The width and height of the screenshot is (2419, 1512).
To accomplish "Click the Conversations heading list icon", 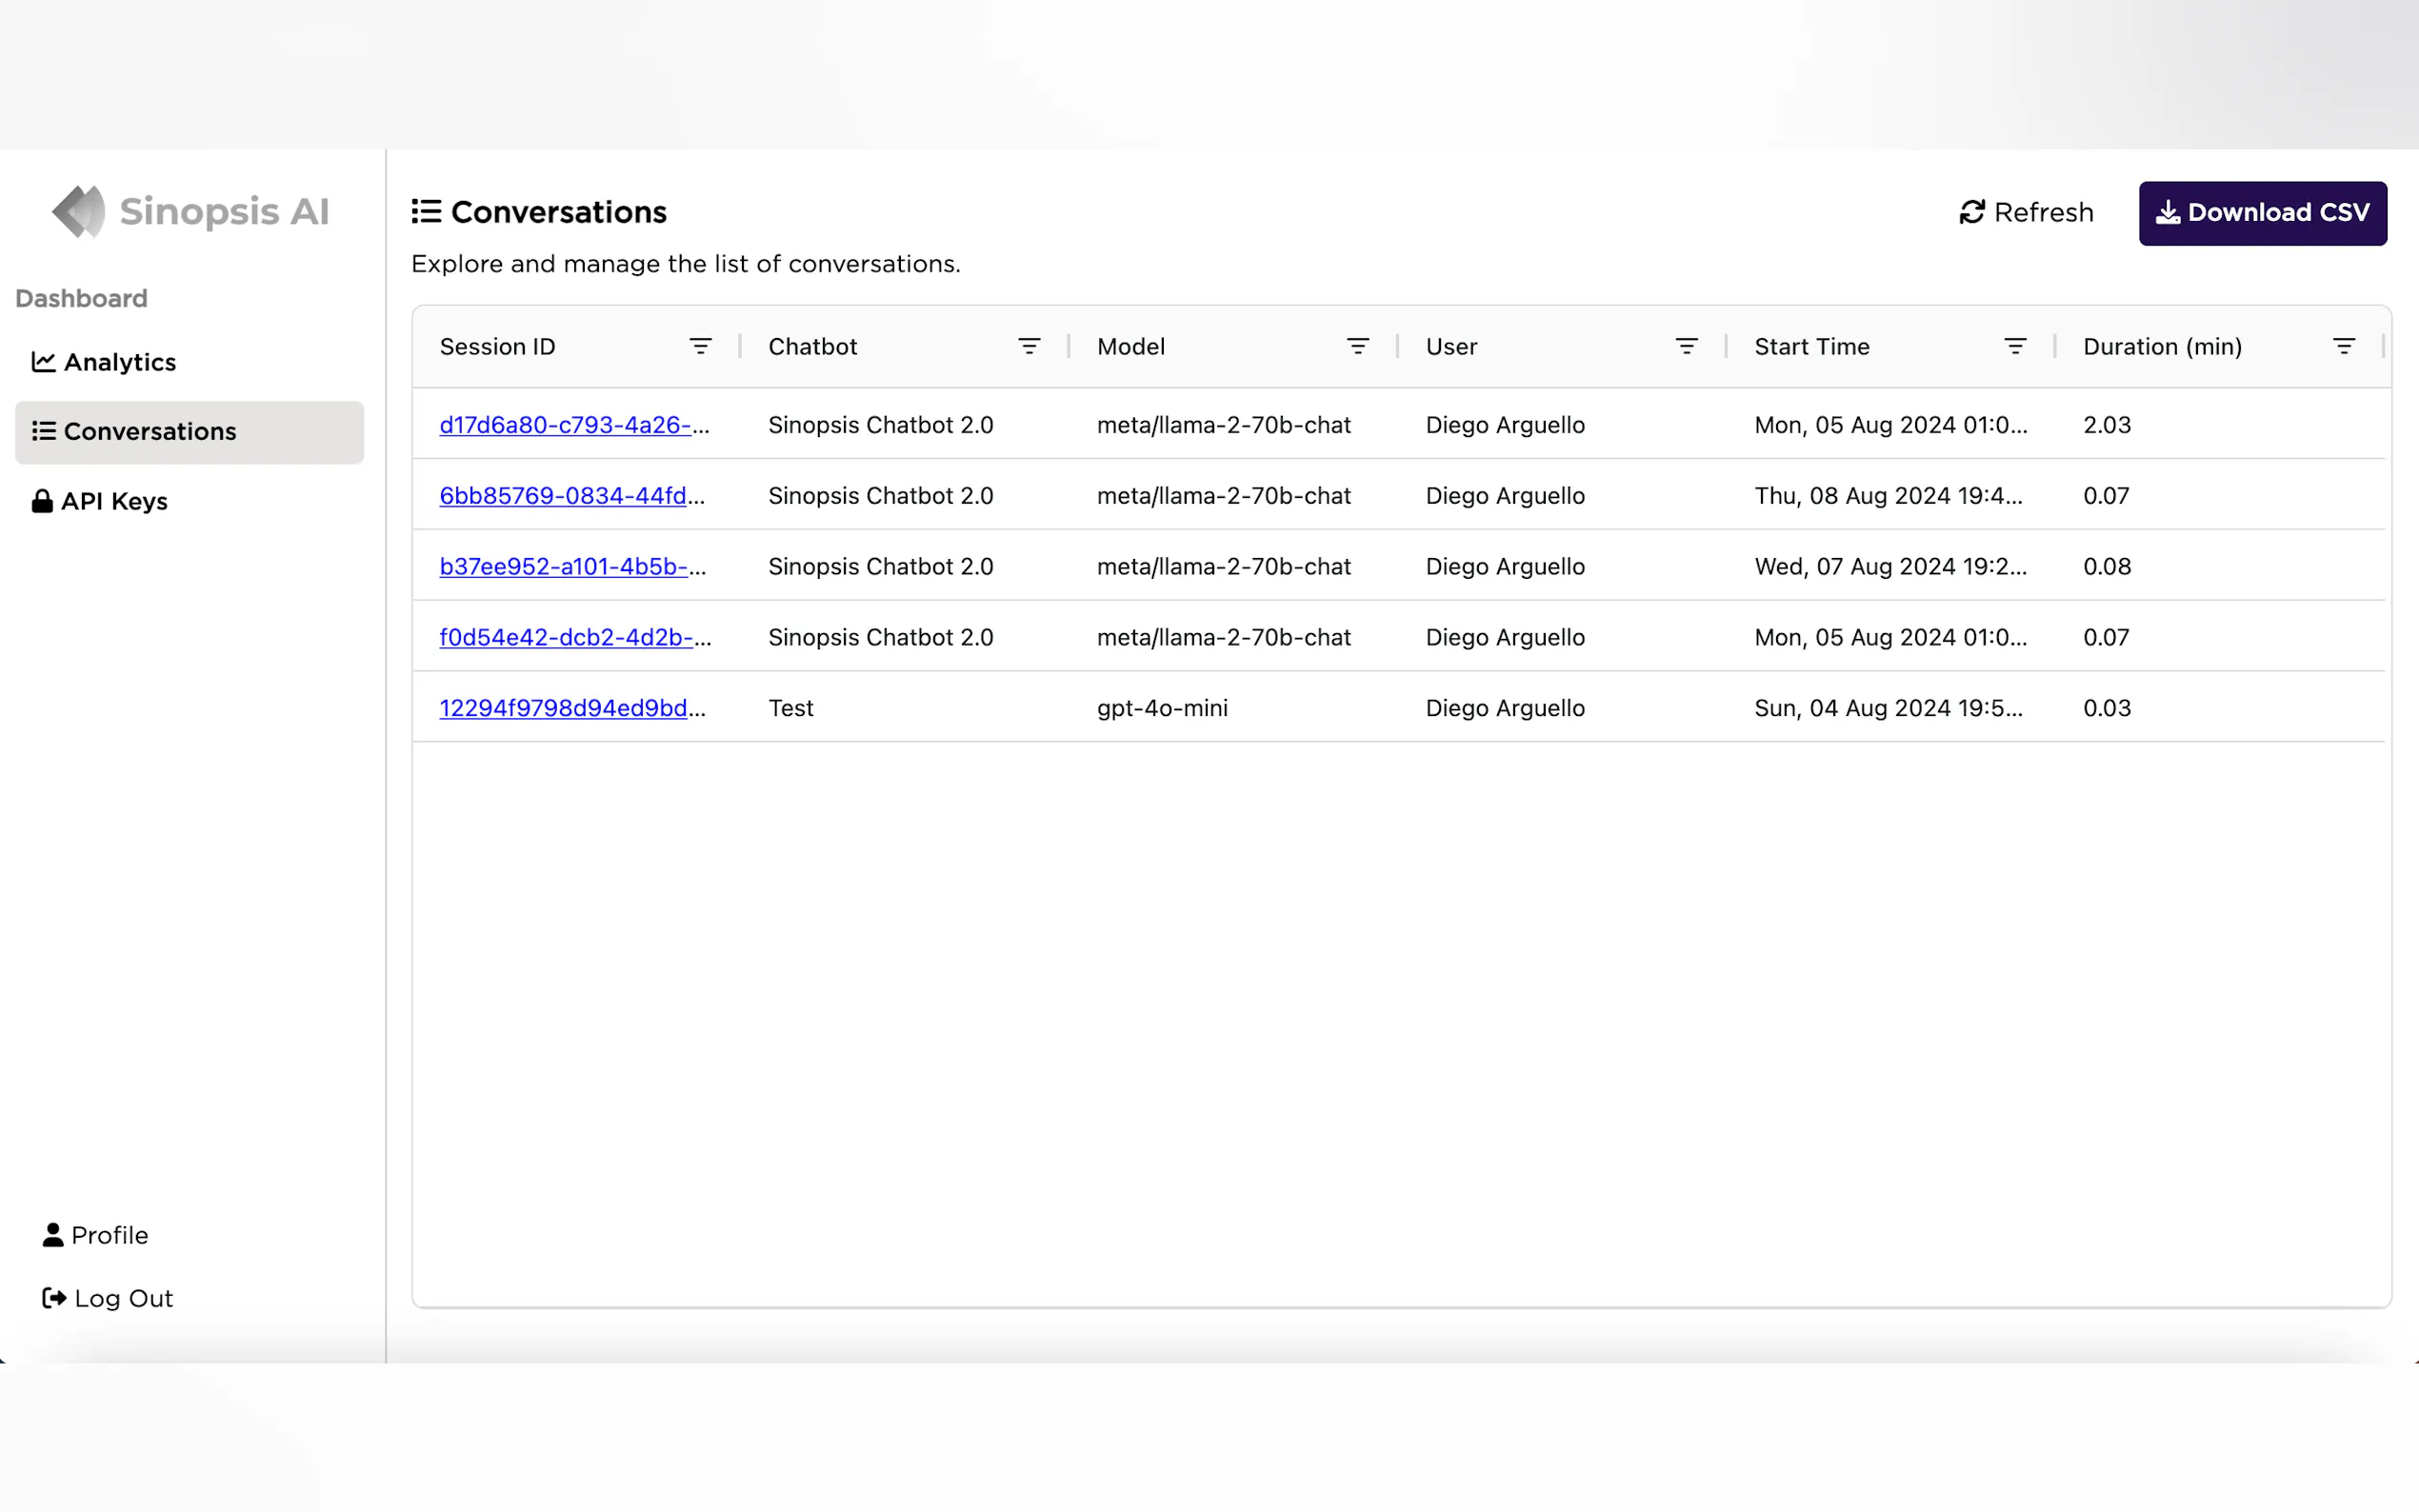I will coord(426,211).
